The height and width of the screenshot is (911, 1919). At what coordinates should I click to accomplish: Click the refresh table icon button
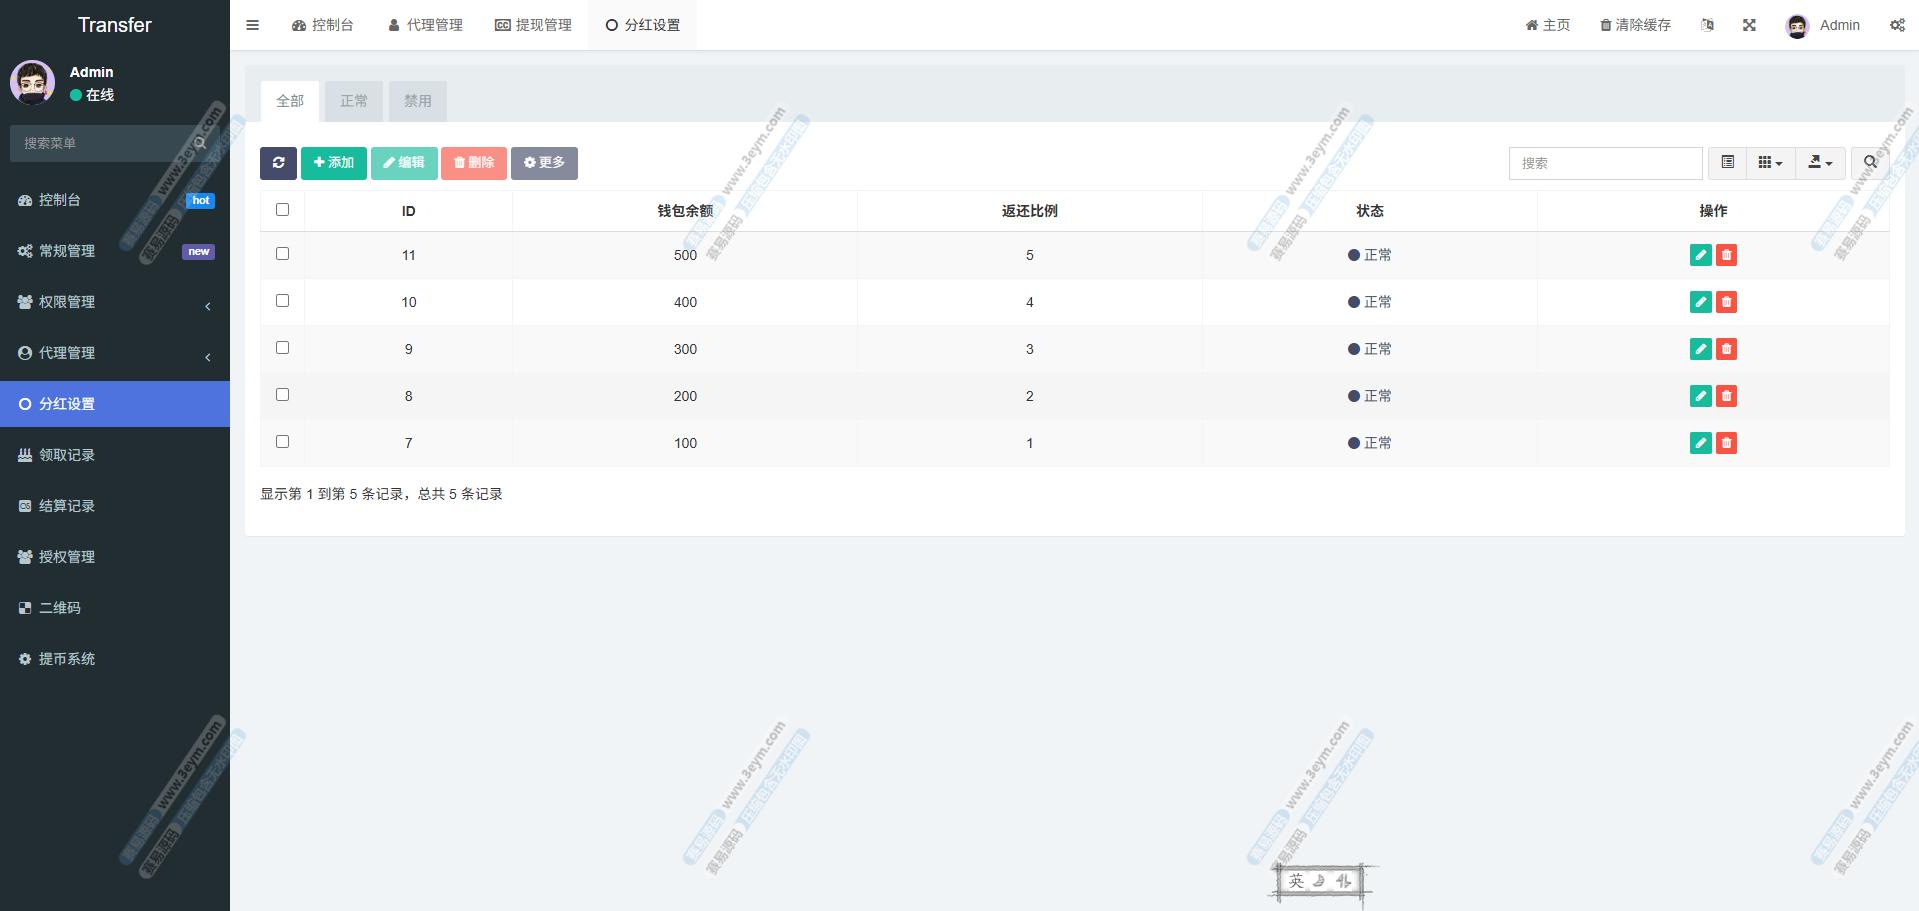coord(278,163)
